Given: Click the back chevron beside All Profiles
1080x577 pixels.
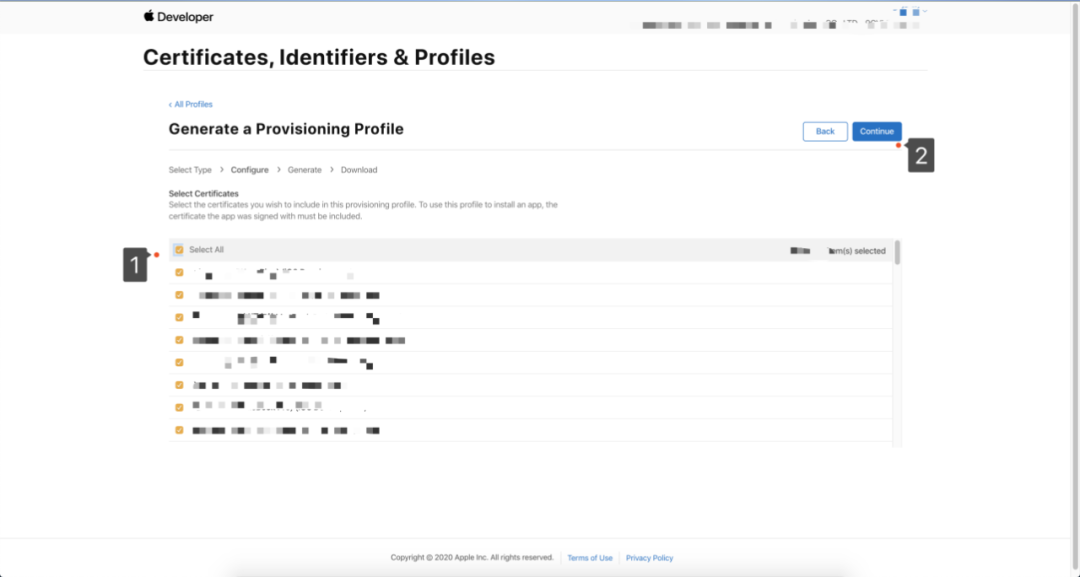Looking at the screenshot, I should (x=170, y=104).
